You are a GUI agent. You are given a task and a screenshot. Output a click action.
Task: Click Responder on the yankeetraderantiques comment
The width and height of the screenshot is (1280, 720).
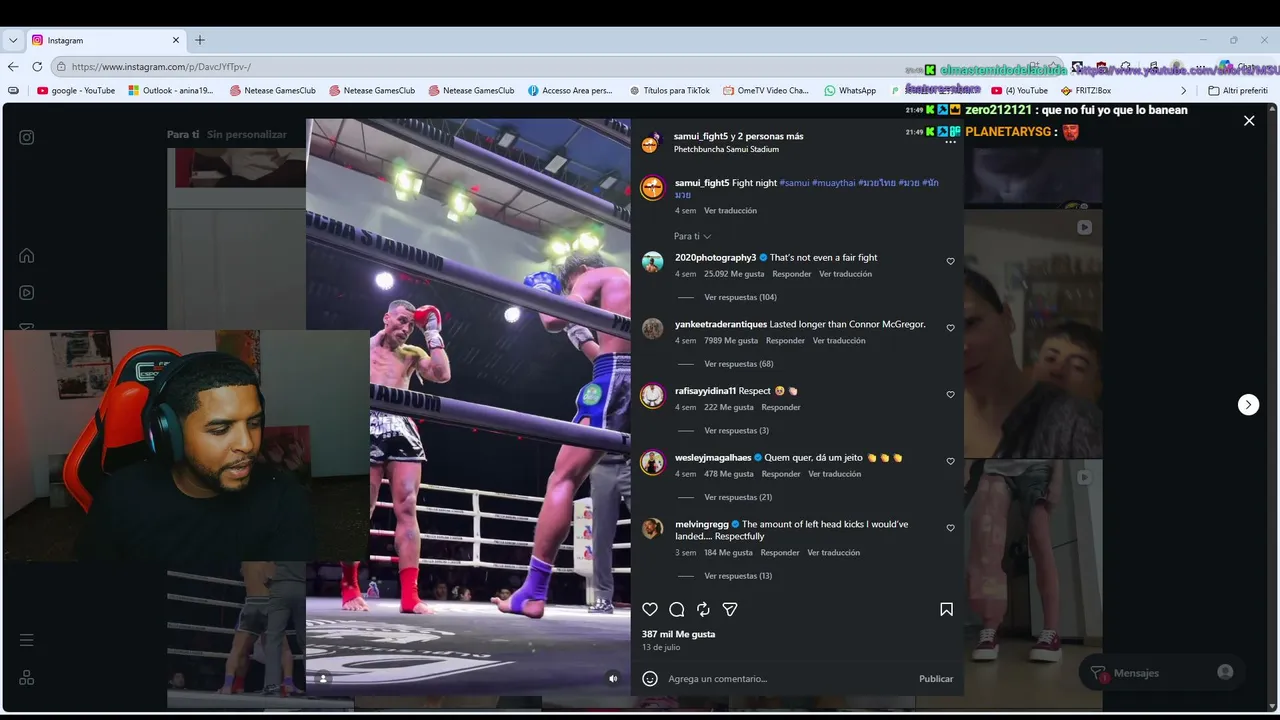[785, 341]
